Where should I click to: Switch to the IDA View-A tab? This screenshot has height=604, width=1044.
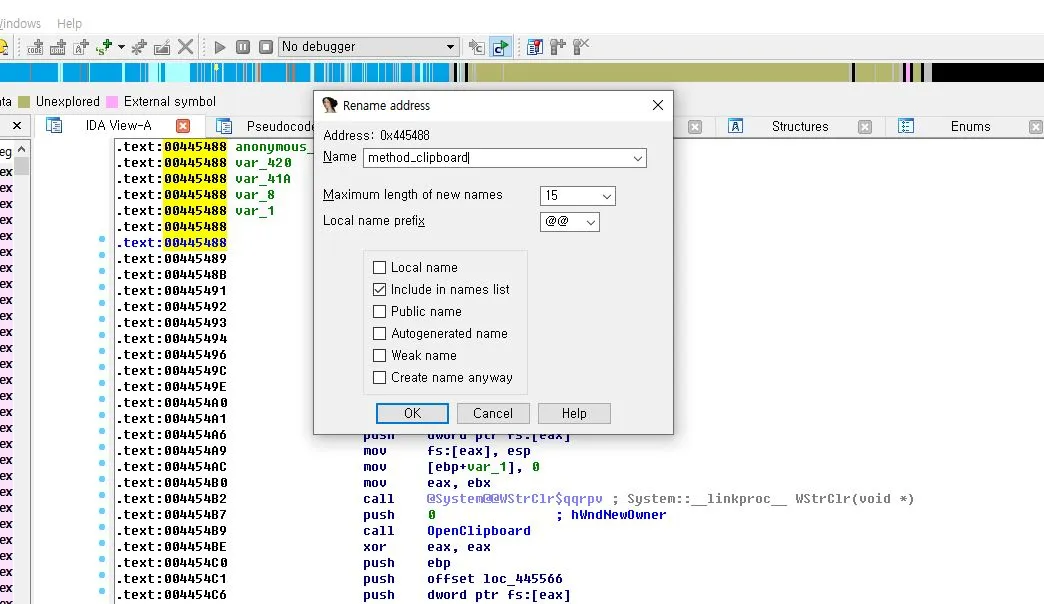[x=119, y=125]
